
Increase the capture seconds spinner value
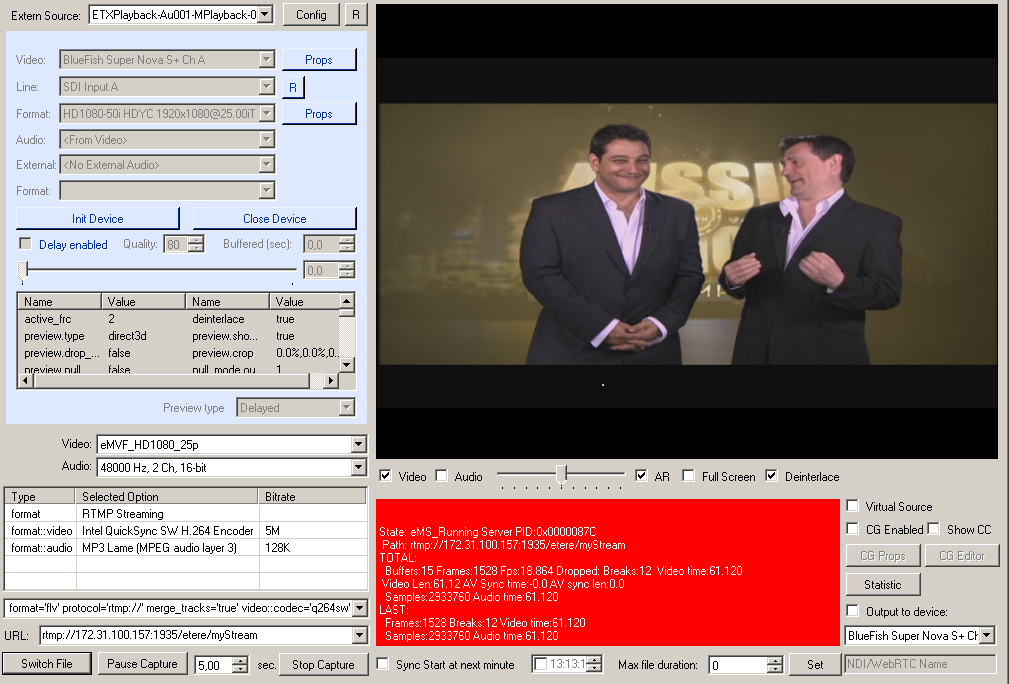click(x=240, y=660)
